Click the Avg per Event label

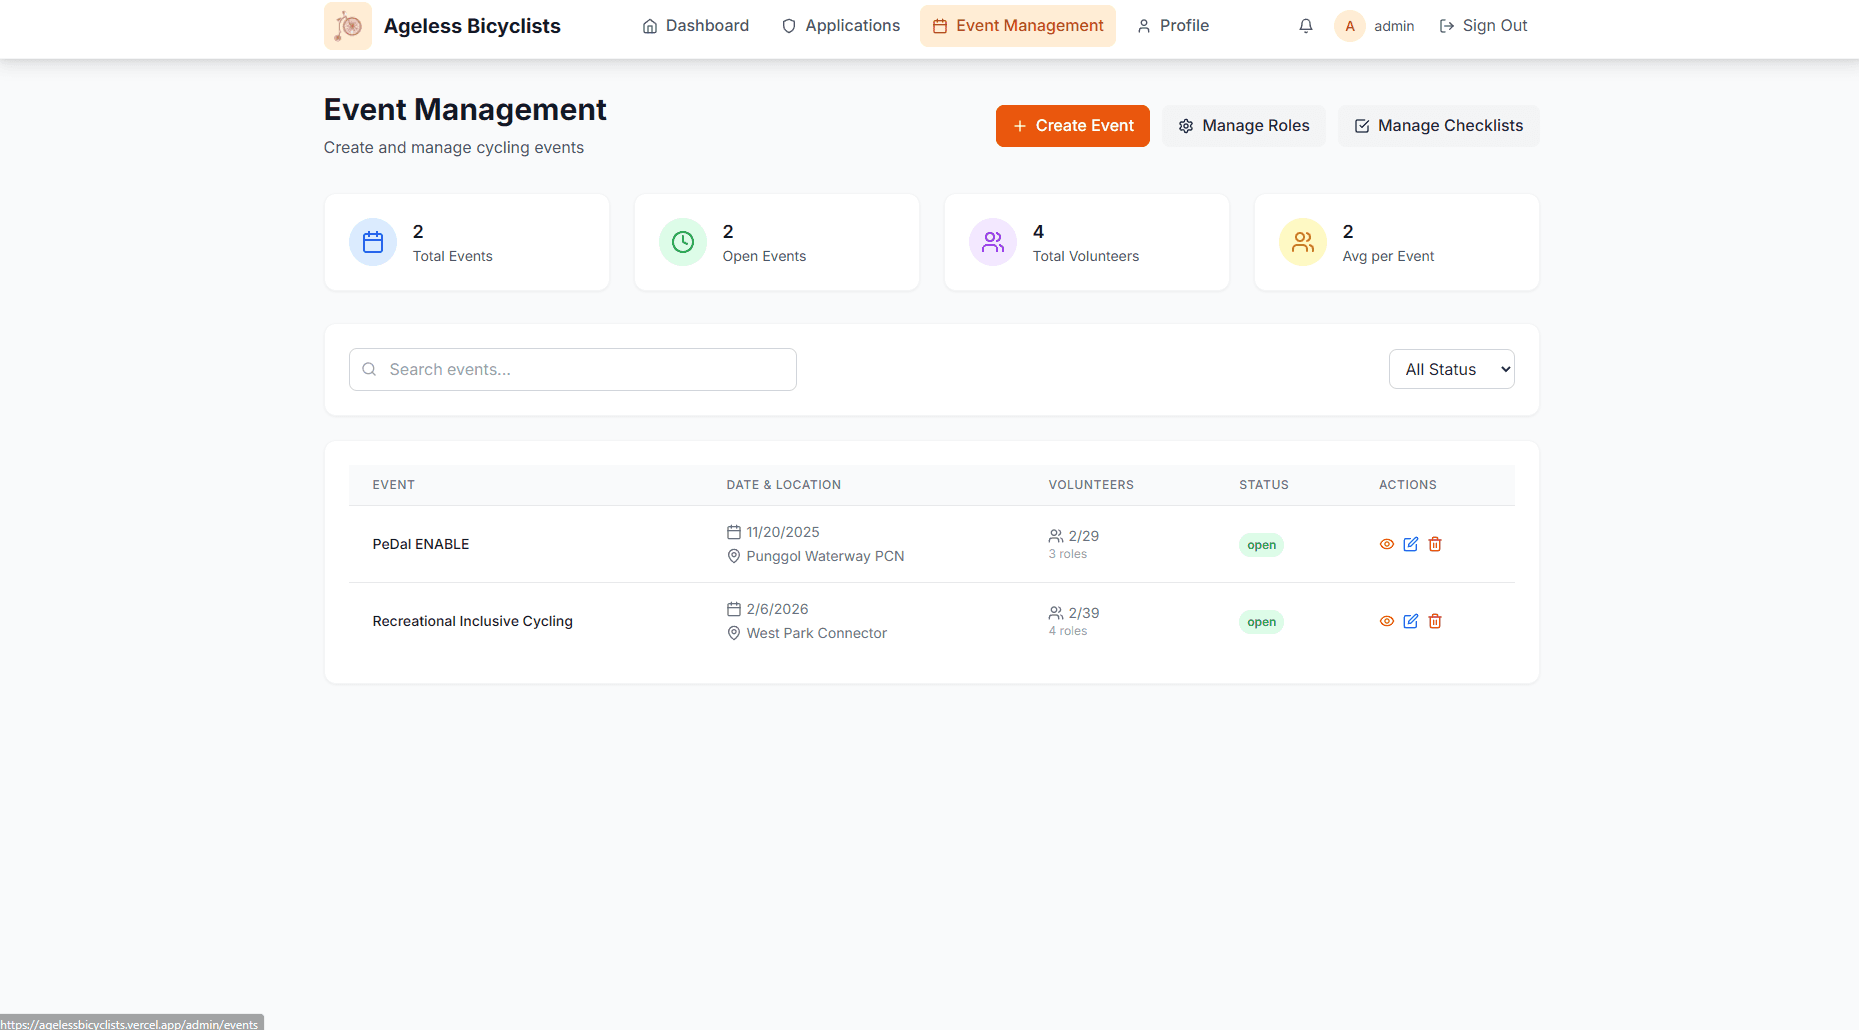coord(1389,256)
